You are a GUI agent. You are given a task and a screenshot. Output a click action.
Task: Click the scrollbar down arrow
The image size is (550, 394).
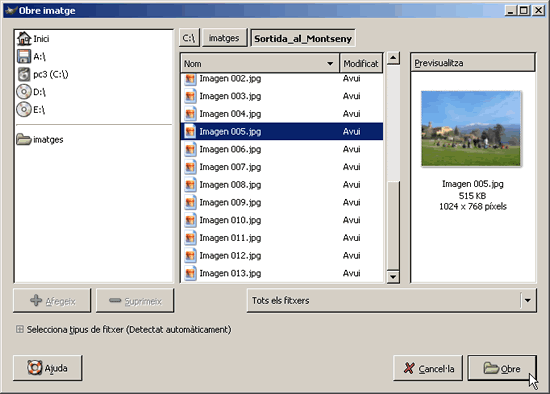pyautogui.click(x=393, y=277)
